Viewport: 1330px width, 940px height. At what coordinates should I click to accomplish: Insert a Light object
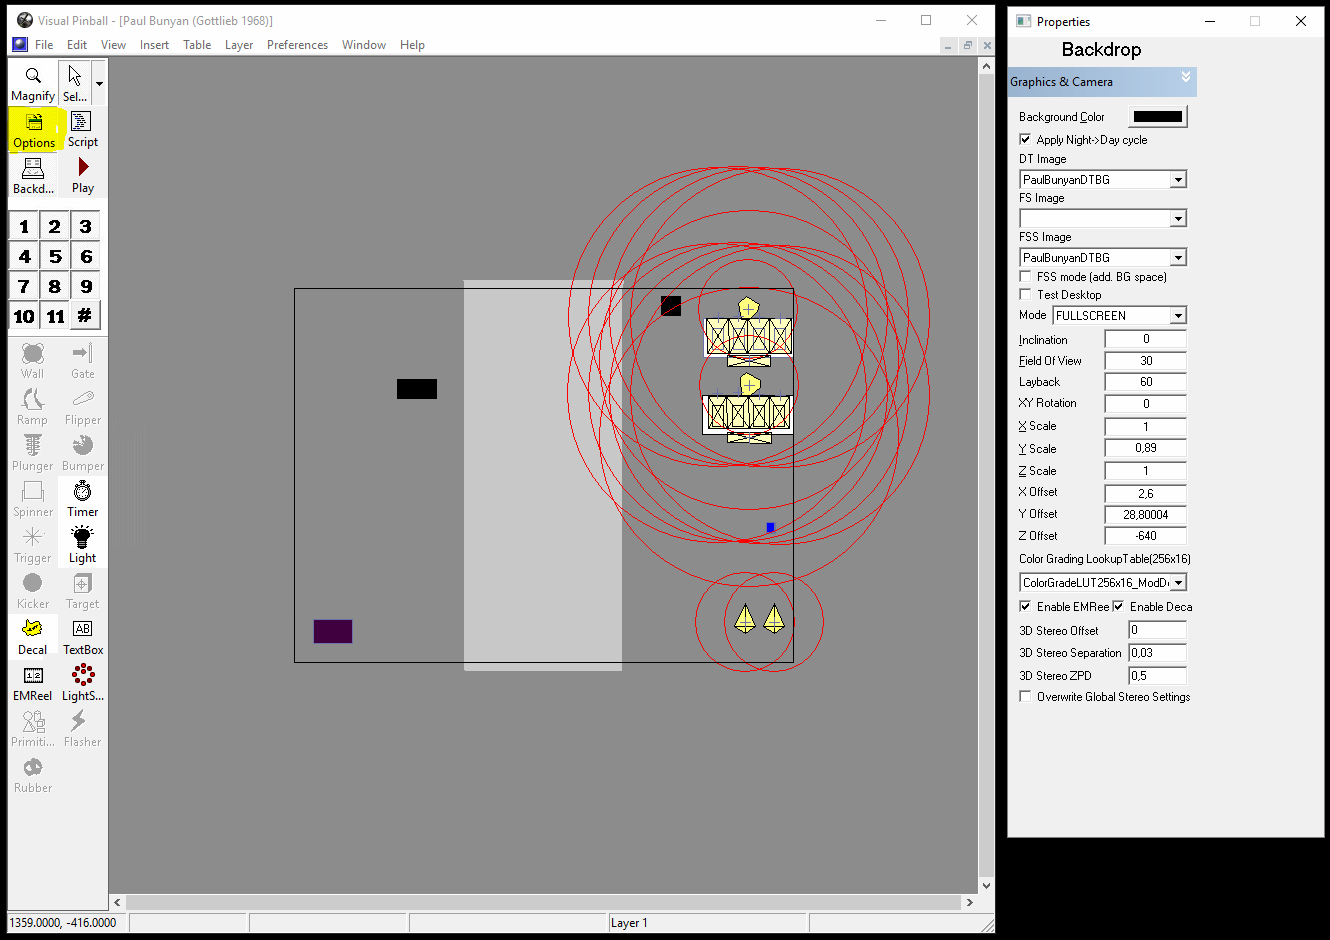click(83, 544)
